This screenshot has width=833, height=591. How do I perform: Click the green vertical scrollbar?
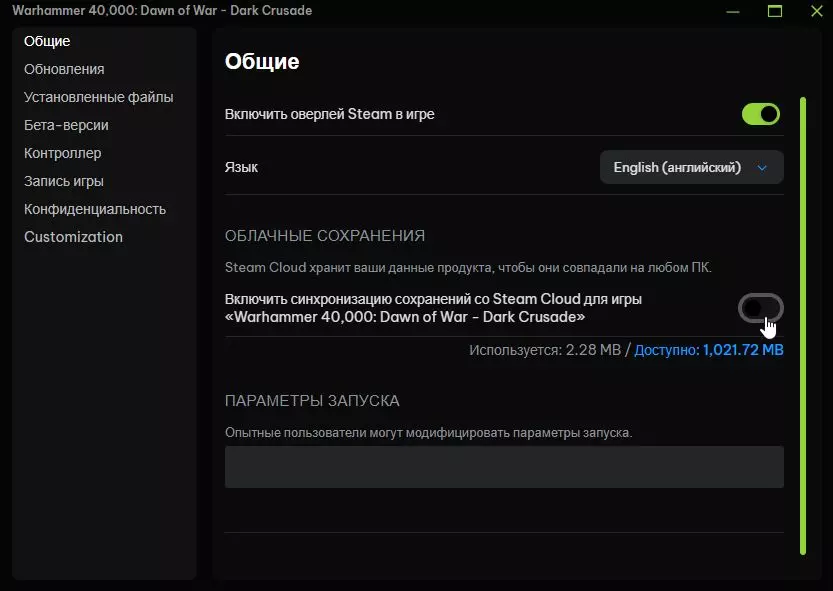tap(803, 326)
